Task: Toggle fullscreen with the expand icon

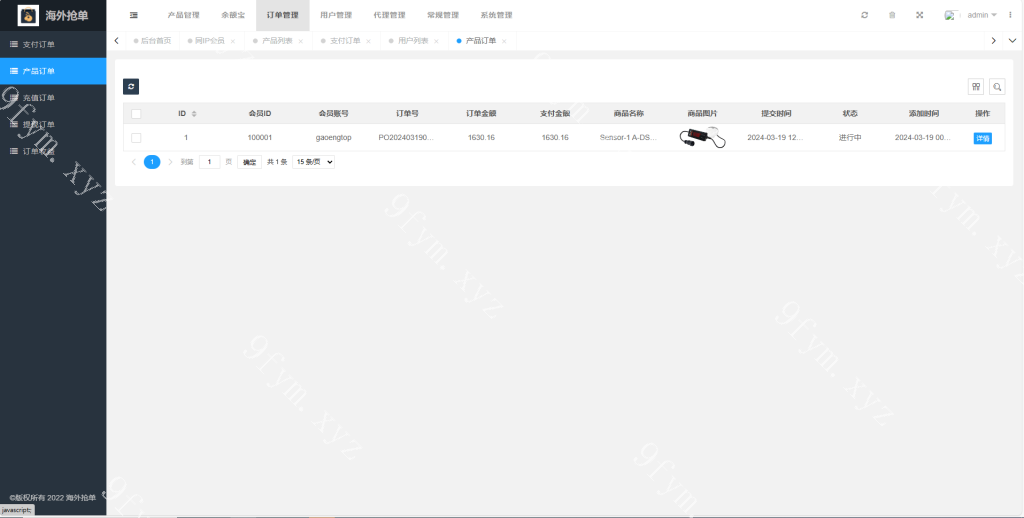Action: (920, 15)
